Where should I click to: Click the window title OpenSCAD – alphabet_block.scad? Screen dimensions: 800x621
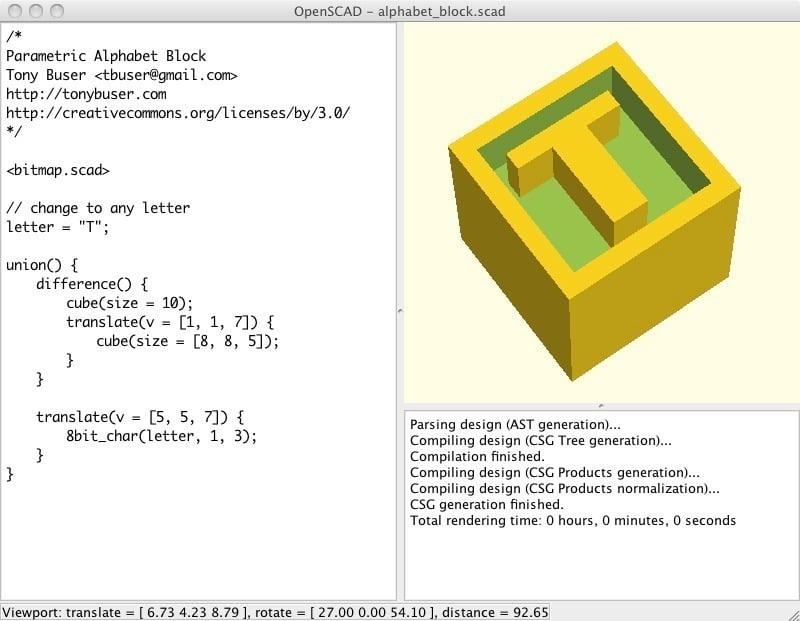399,11
